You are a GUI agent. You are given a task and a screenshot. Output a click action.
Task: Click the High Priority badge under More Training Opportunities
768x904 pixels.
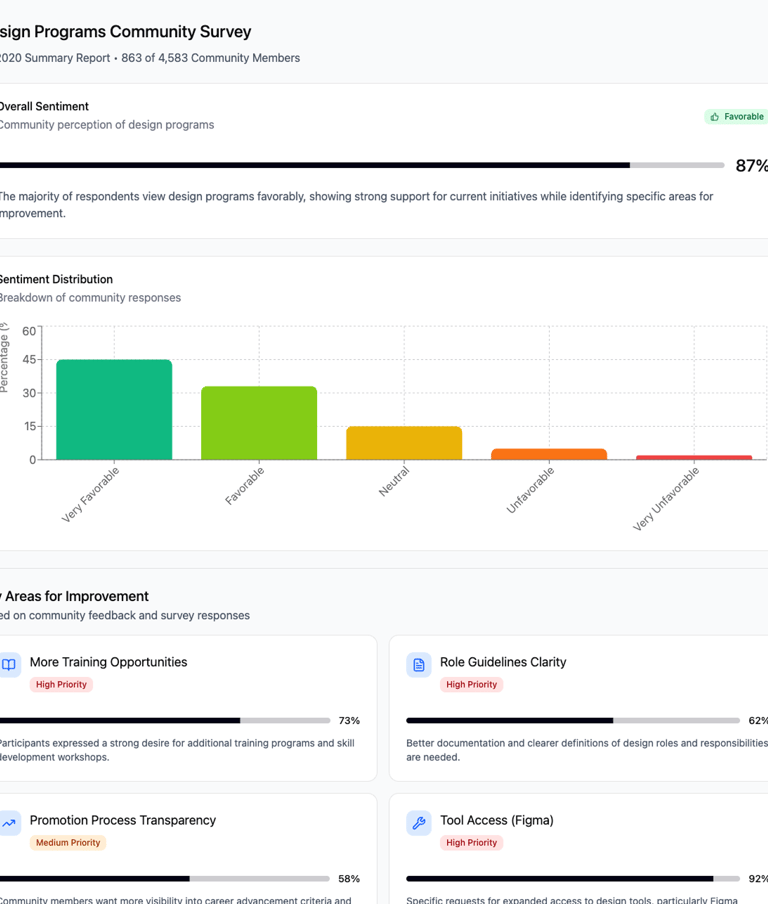tap(61, 685)
